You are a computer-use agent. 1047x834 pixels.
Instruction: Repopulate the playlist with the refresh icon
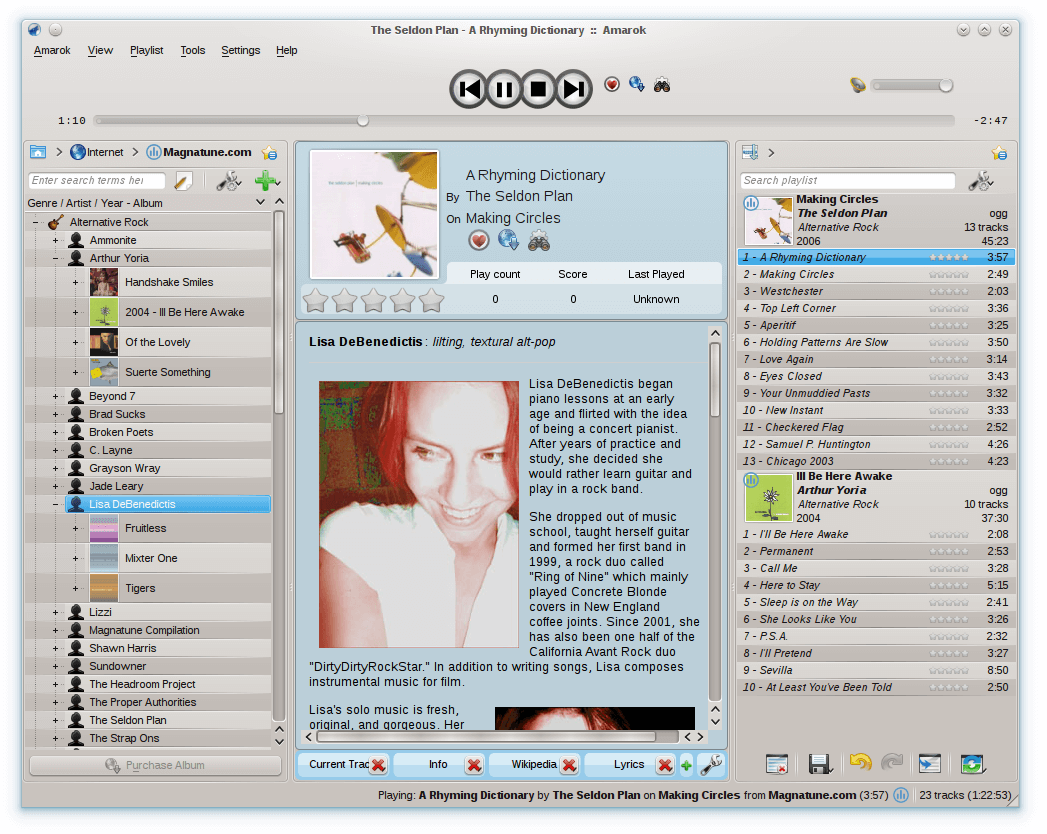coord(973,763)
